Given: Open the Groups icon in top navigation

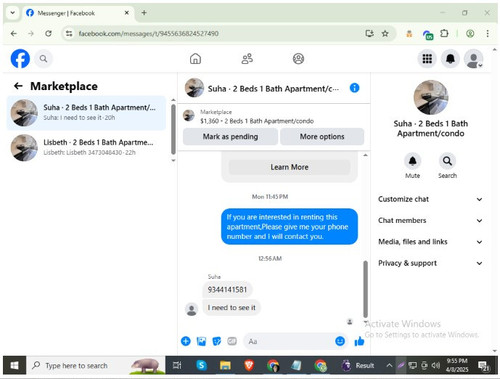Looking at the screenshot, I should [x=298, y=59].
